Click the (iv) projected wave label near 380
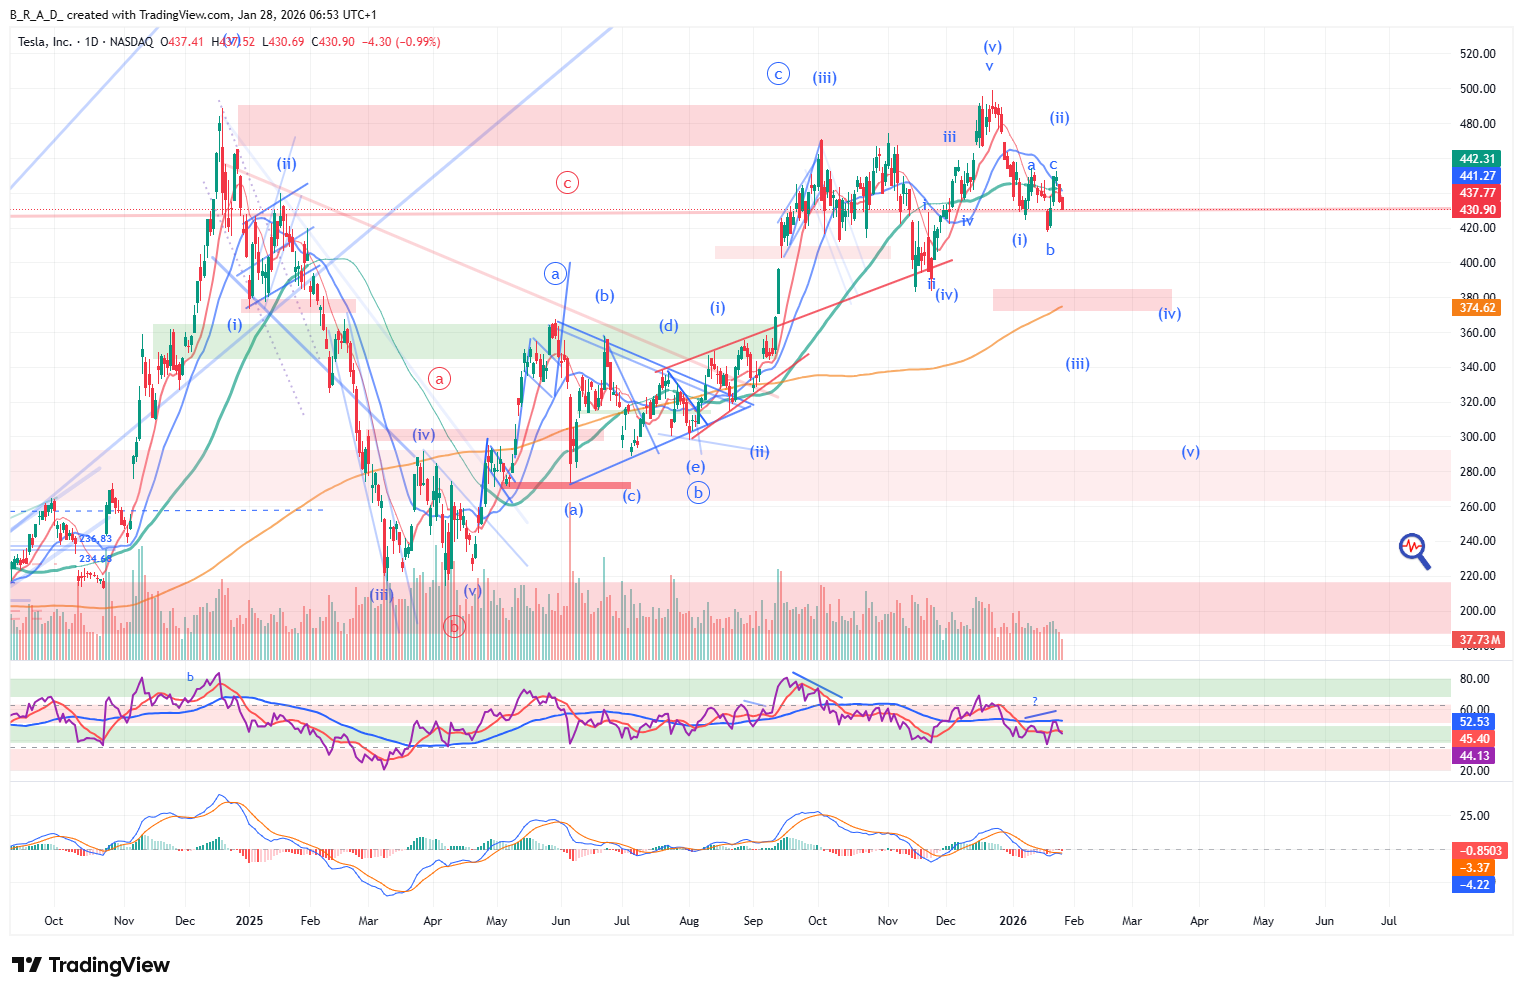 pyautogui.click(x=1169, y=314)
